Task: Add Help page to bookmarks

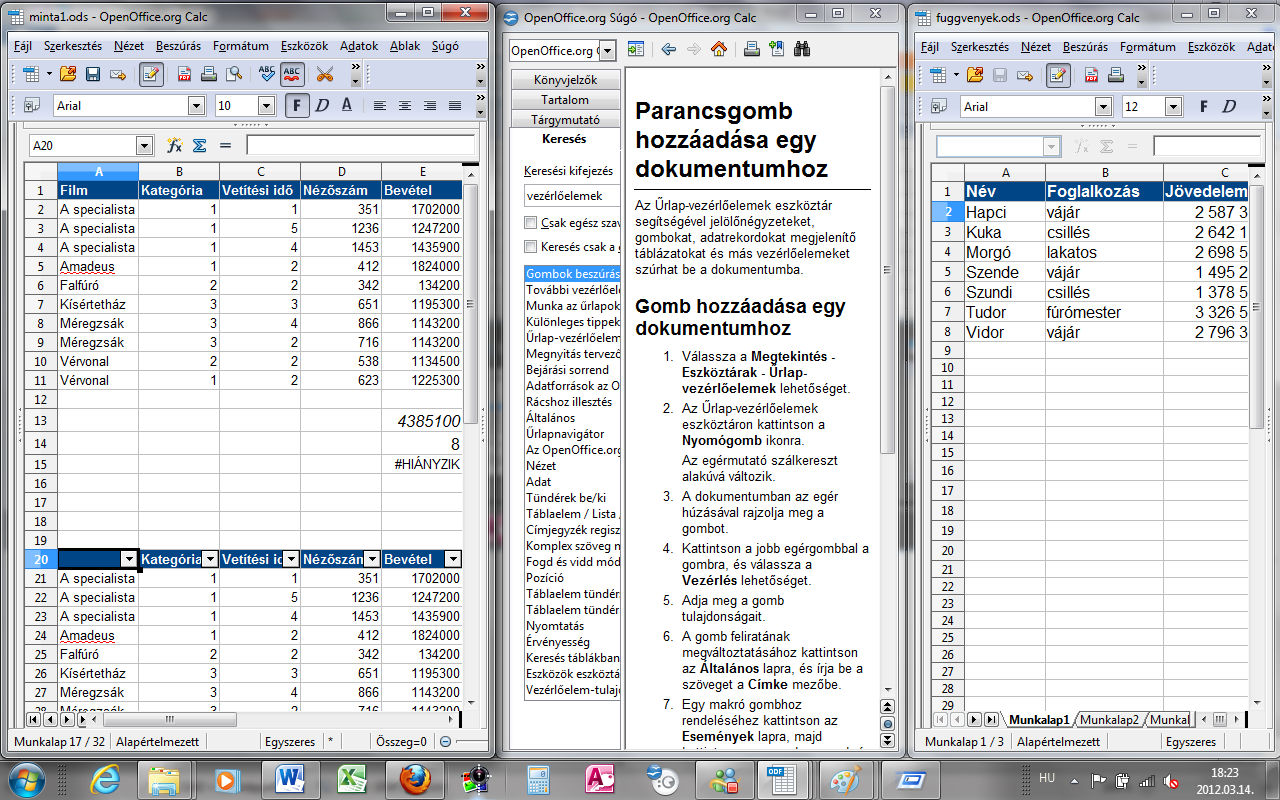Action: click(776, 49)
